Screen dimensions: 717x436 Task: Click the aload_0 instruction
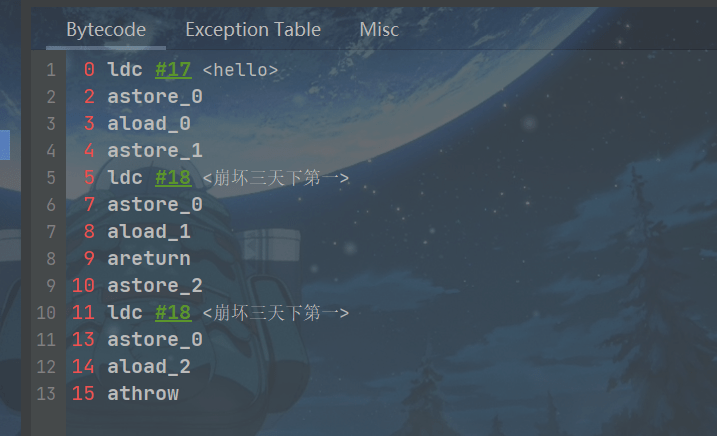[148, 124]
